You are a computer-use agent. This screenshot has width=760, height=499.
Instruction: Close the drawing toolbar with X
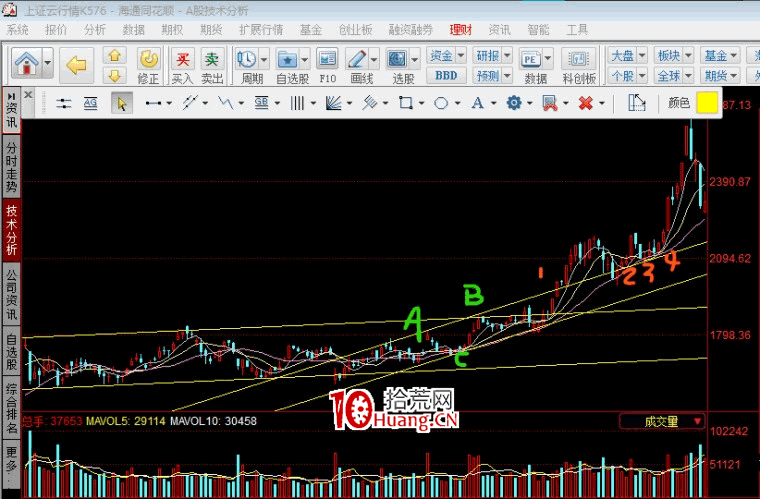[x=28, y=95]
